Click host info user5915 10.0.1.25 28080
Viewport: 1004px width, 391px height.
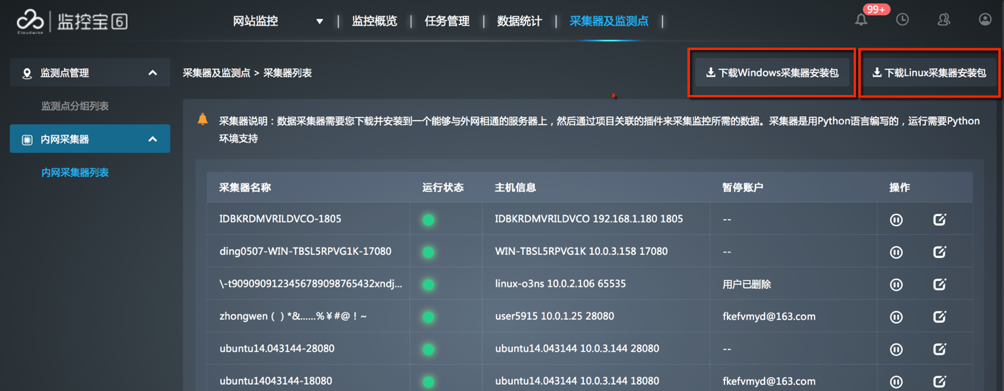(x=556, y=317)
